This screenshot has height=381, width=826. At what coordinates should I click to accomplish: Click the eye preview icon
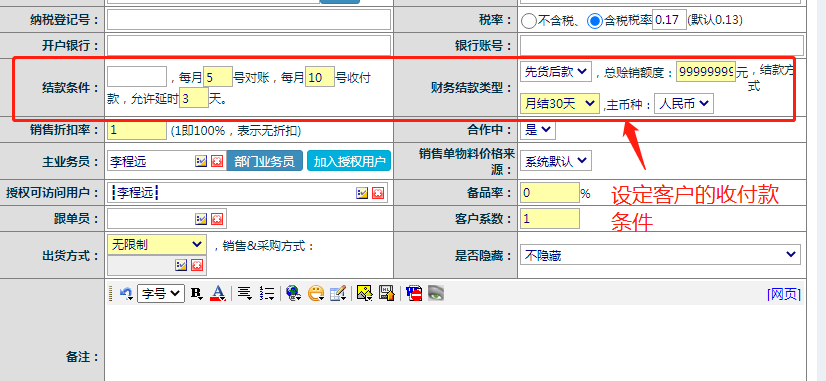point(436,293)
